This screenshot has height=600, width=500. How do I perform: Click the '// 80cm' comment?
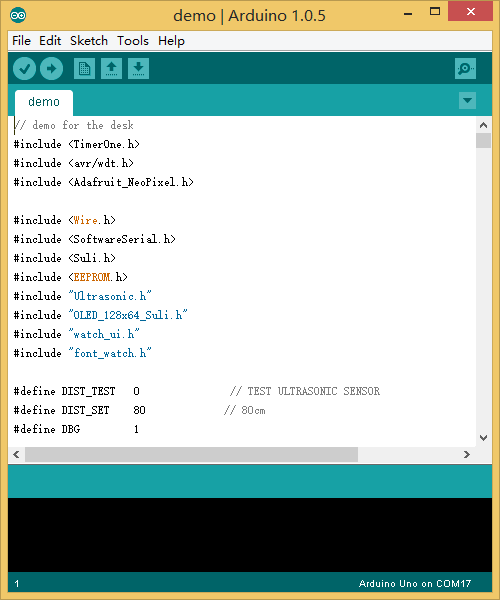point(245,410)
